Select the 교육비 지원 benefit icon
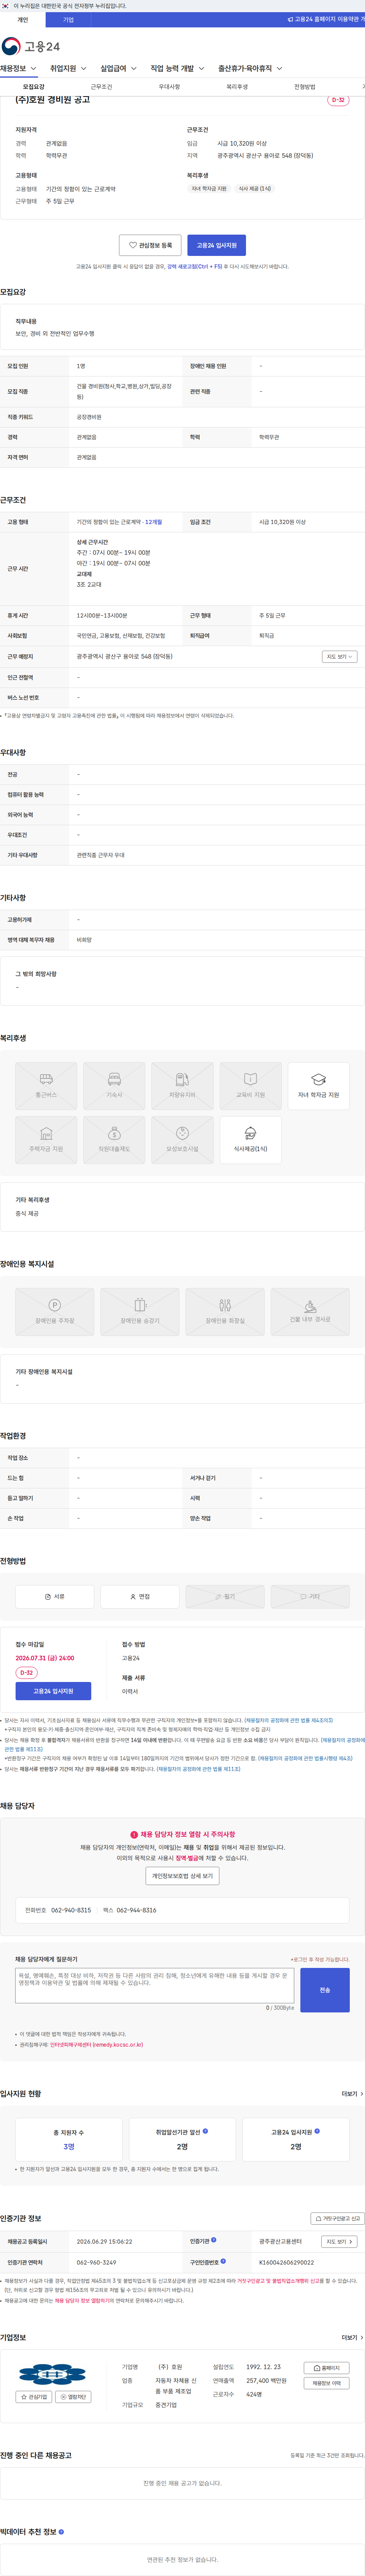 coord(250,1087)
